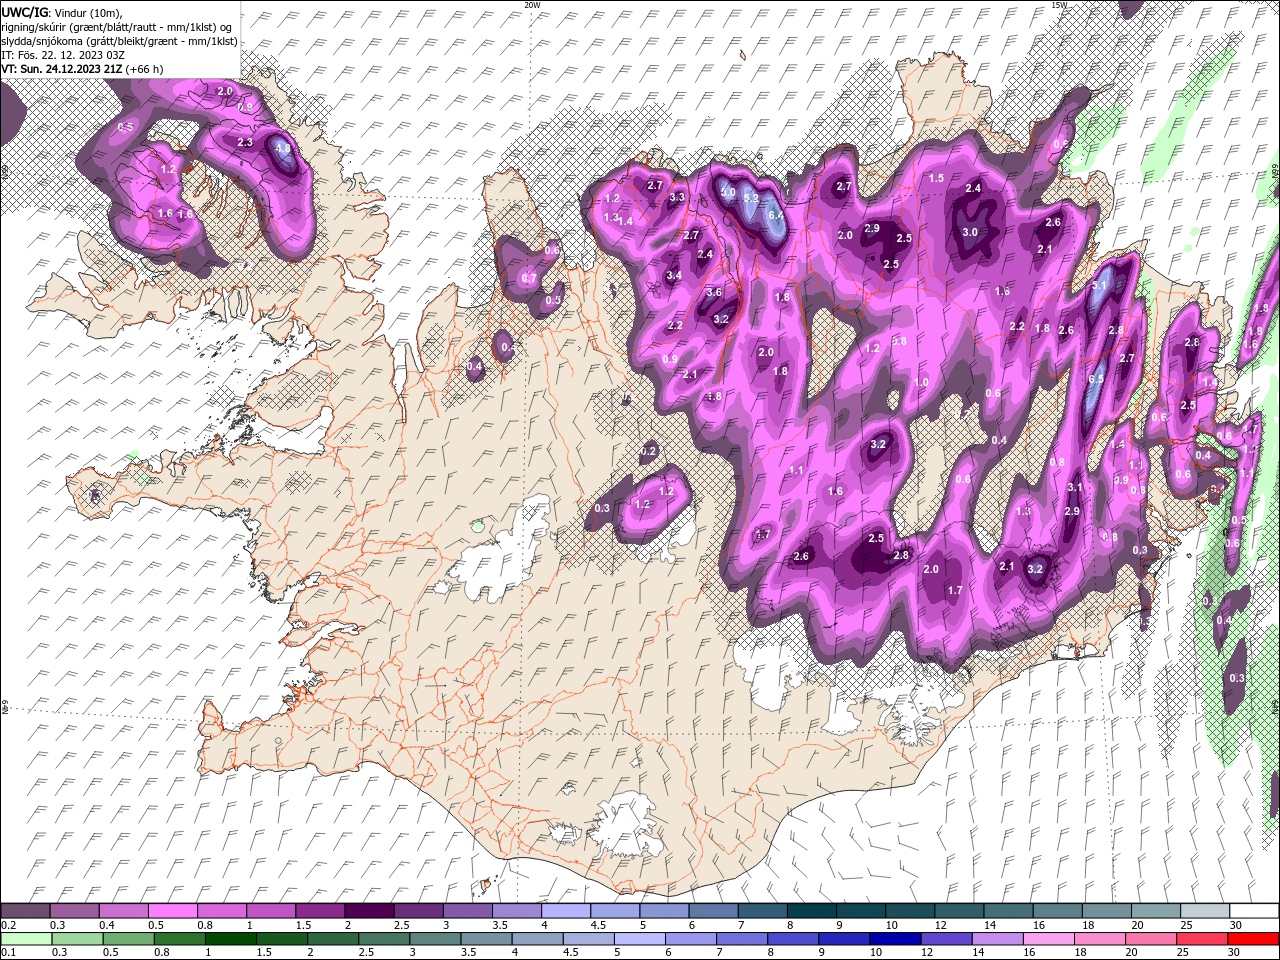This screenshot has width=1280, height=960.
Task: Click the 3.0 snowfall value label
Action: tap(970, 232)
